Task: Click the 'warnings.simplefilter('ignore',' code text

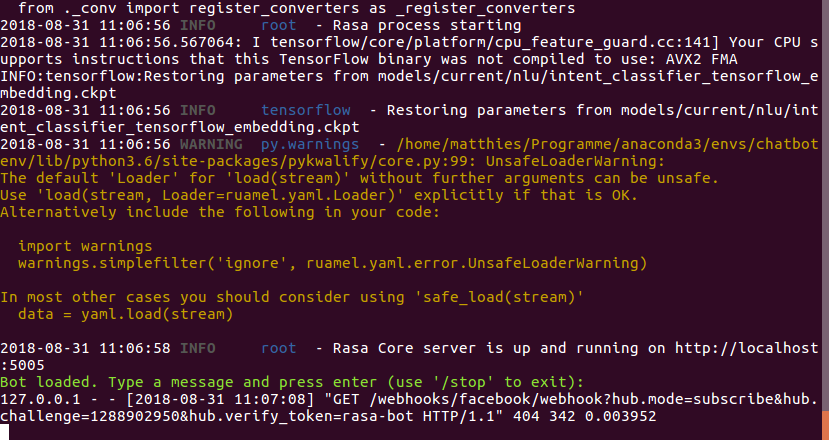Action: (158, 263)
